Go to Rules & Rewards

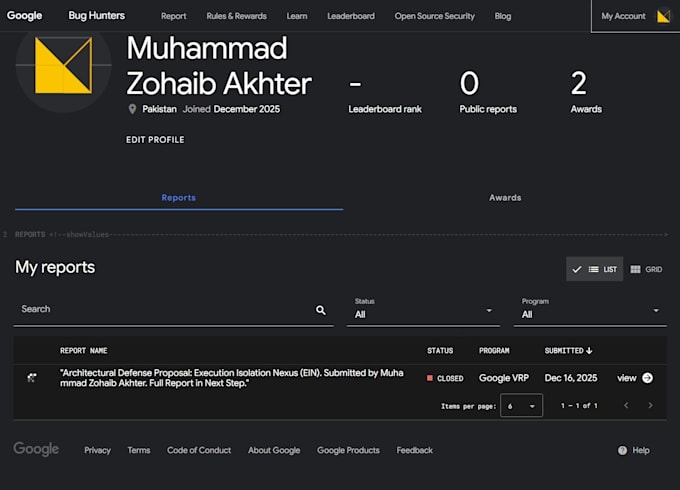click(x=236, y=16)
